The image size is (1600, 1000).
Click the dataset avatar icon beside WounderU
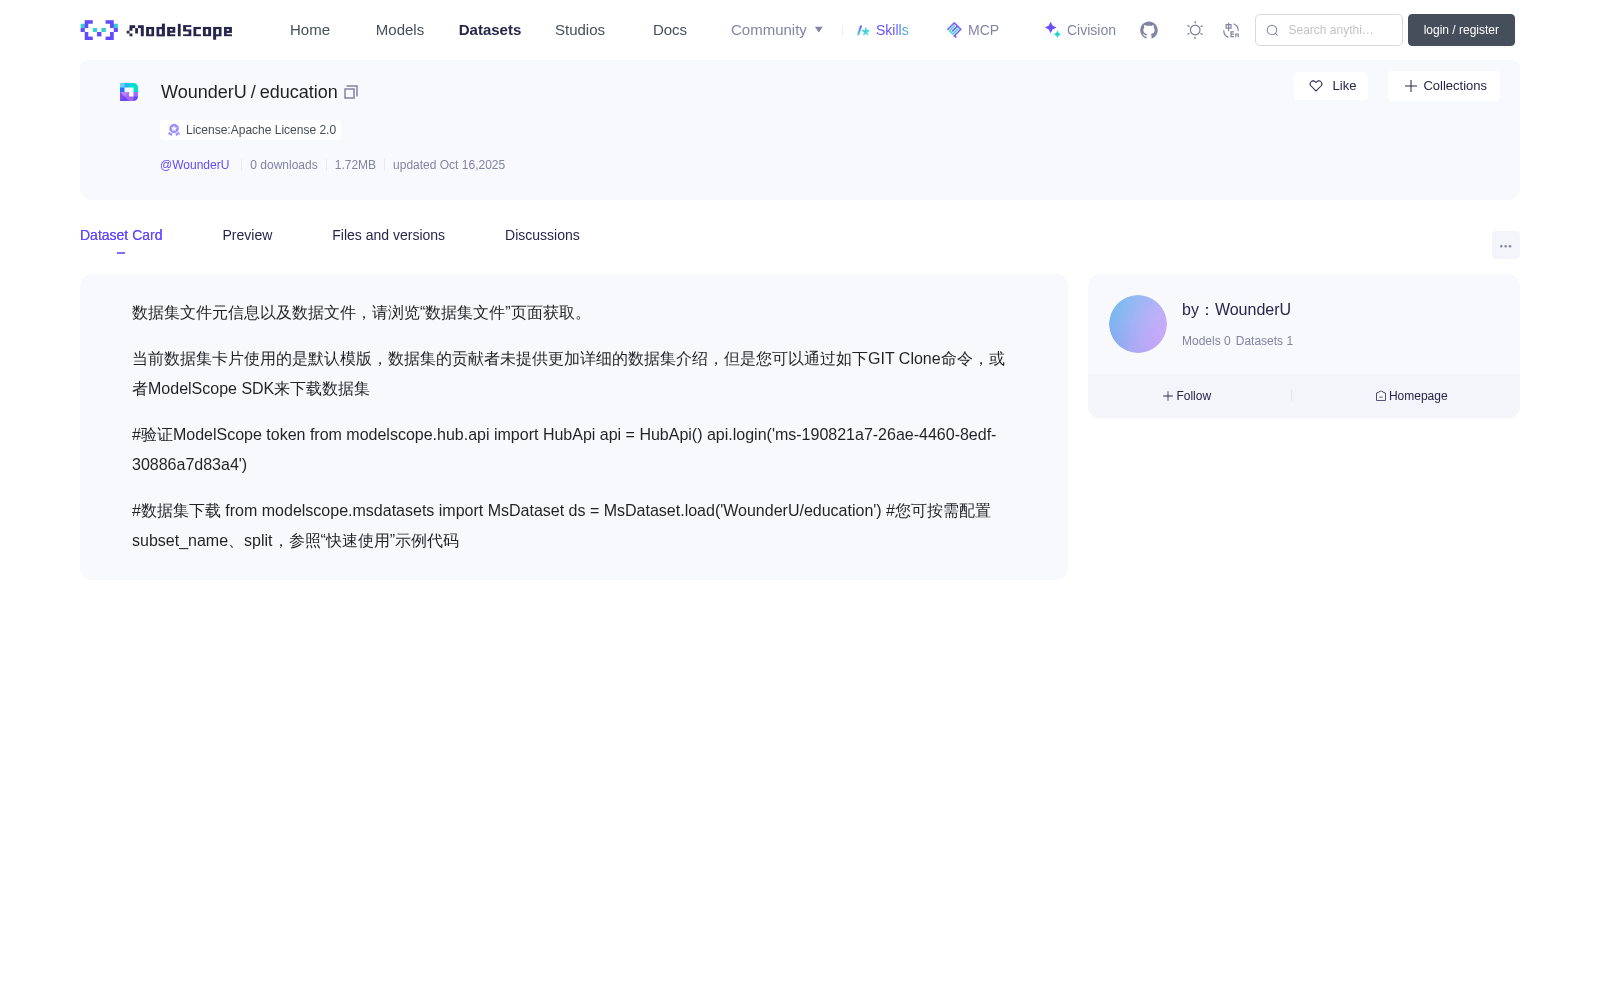point(129,92)
